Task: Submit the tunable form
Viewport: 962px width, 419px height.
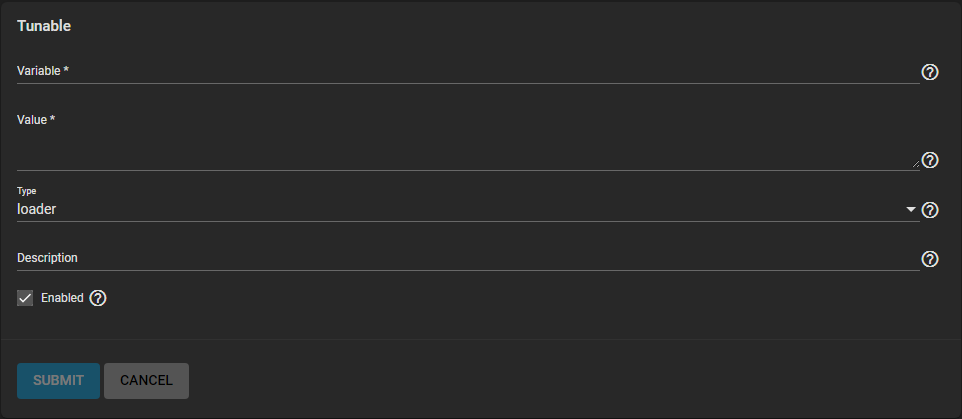Action: tap(58, 381)
